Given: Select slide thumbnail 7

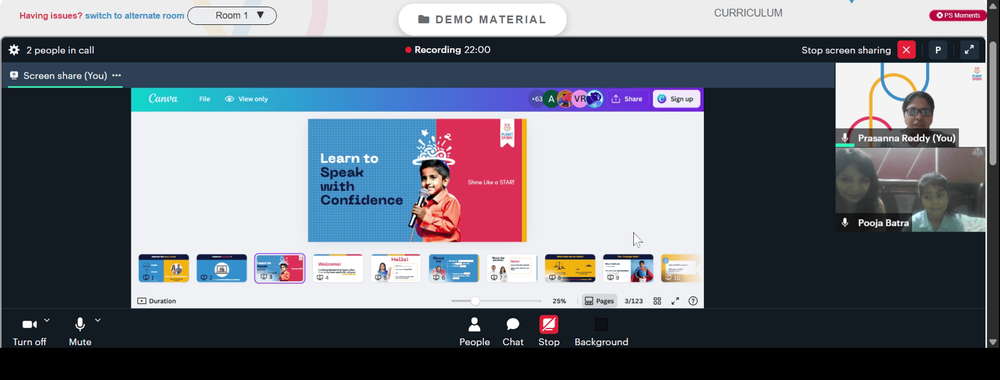Looking at the screenshot, I should [x=511, y=268].
